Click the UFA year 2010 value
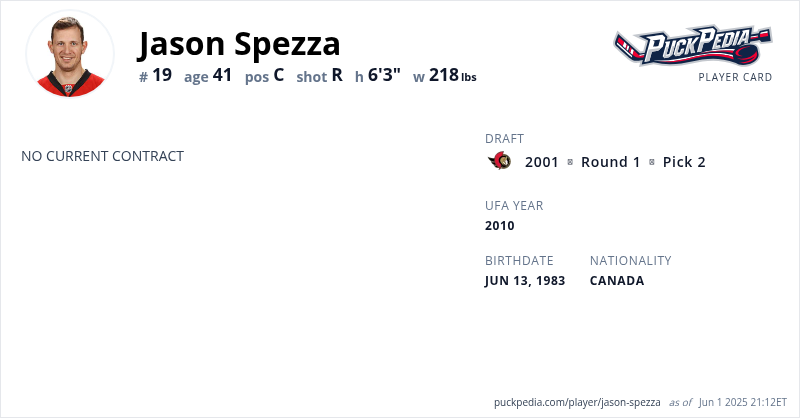This screenshot has height=418, width=800. point(500,225)
